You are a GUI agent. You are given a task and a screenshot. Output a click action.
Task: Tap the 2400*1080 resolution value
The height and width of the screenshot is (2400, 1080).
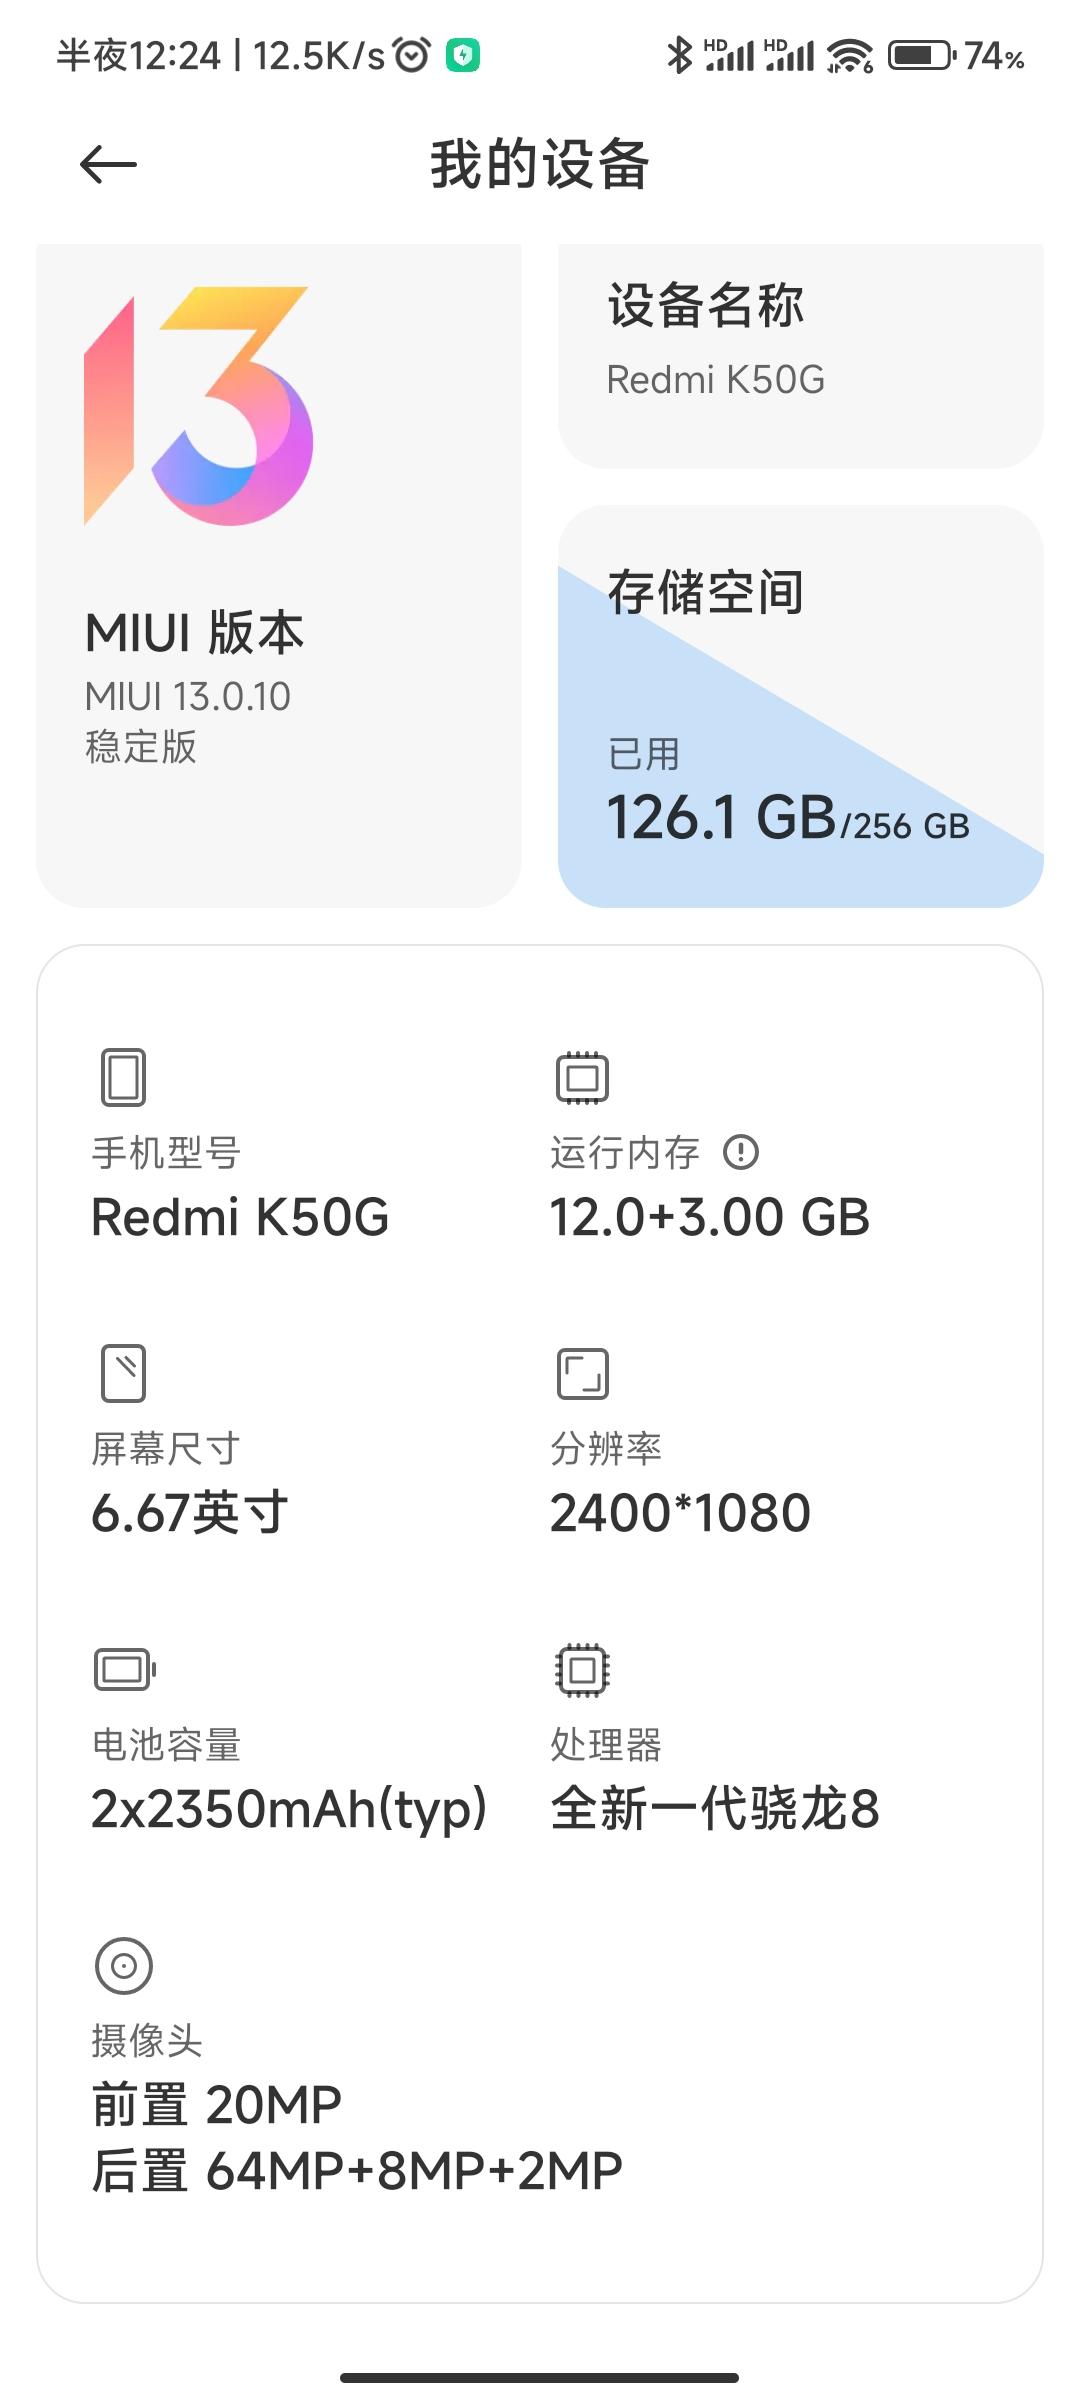pyautogui.click(x=680, y=1512)
